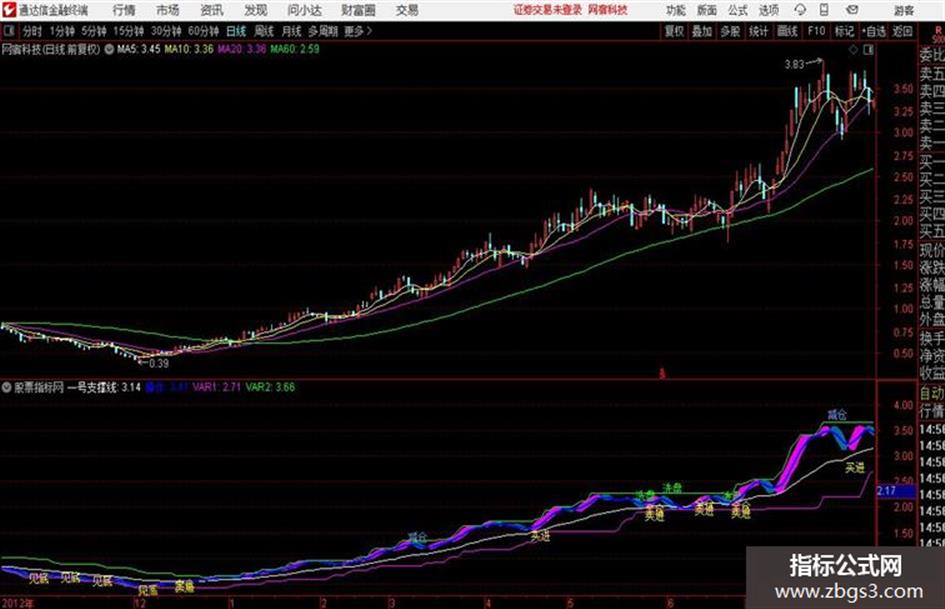This screenshot has height=609, width=945.
Task: Click the 叠加 overlay toolbar button
Action: 702,31
